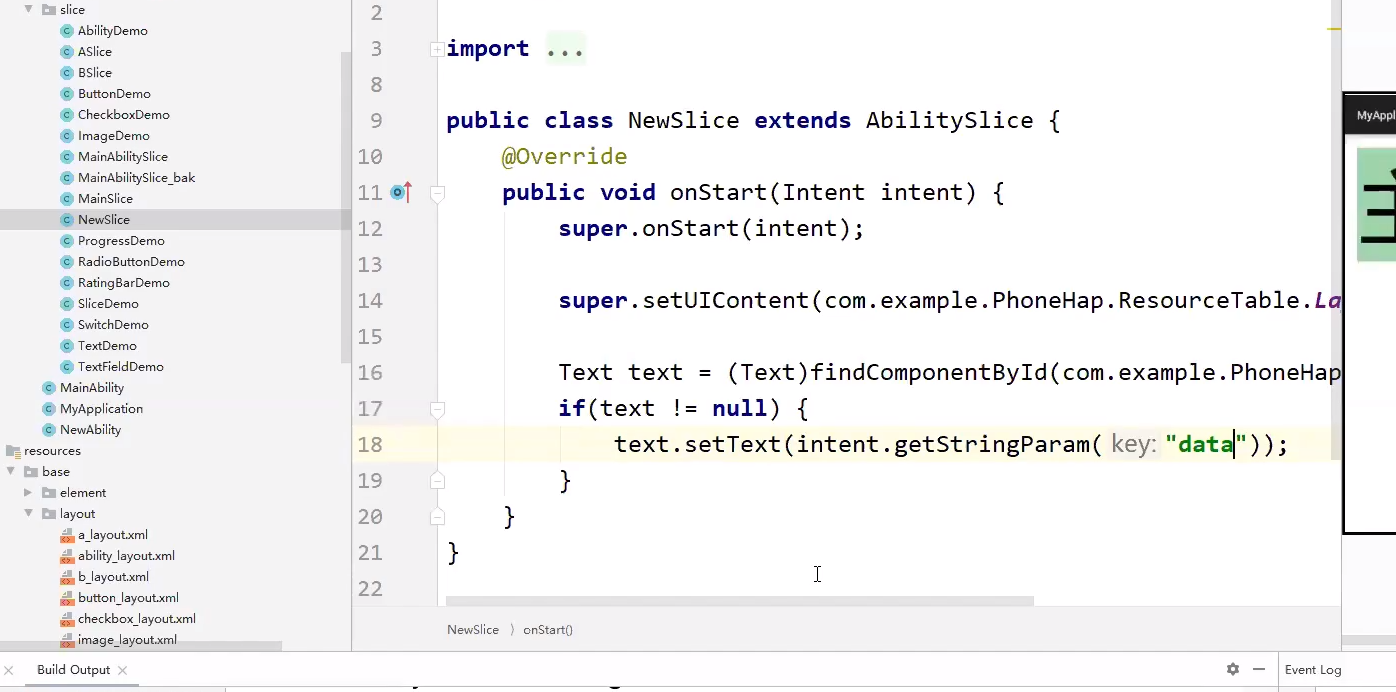Click the project tree vertical scrollbar
1396x692 pixels.
pos(346,206)
